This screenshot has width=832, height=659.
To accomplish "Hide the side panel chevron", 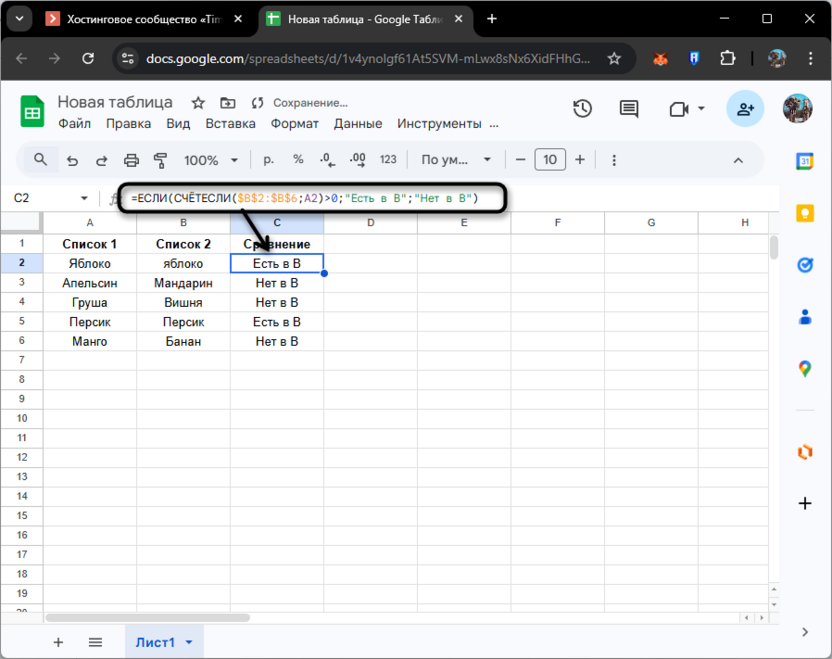I will [805, 631].
